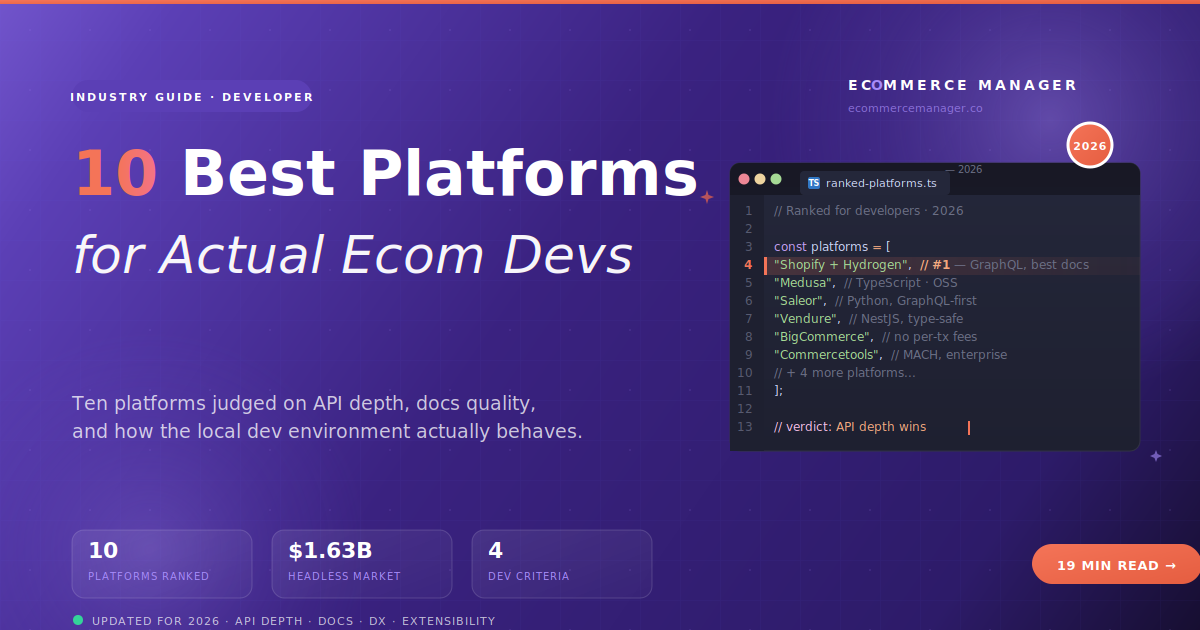
Task: Click the "Medusa" code line
Action: [865, 283]
